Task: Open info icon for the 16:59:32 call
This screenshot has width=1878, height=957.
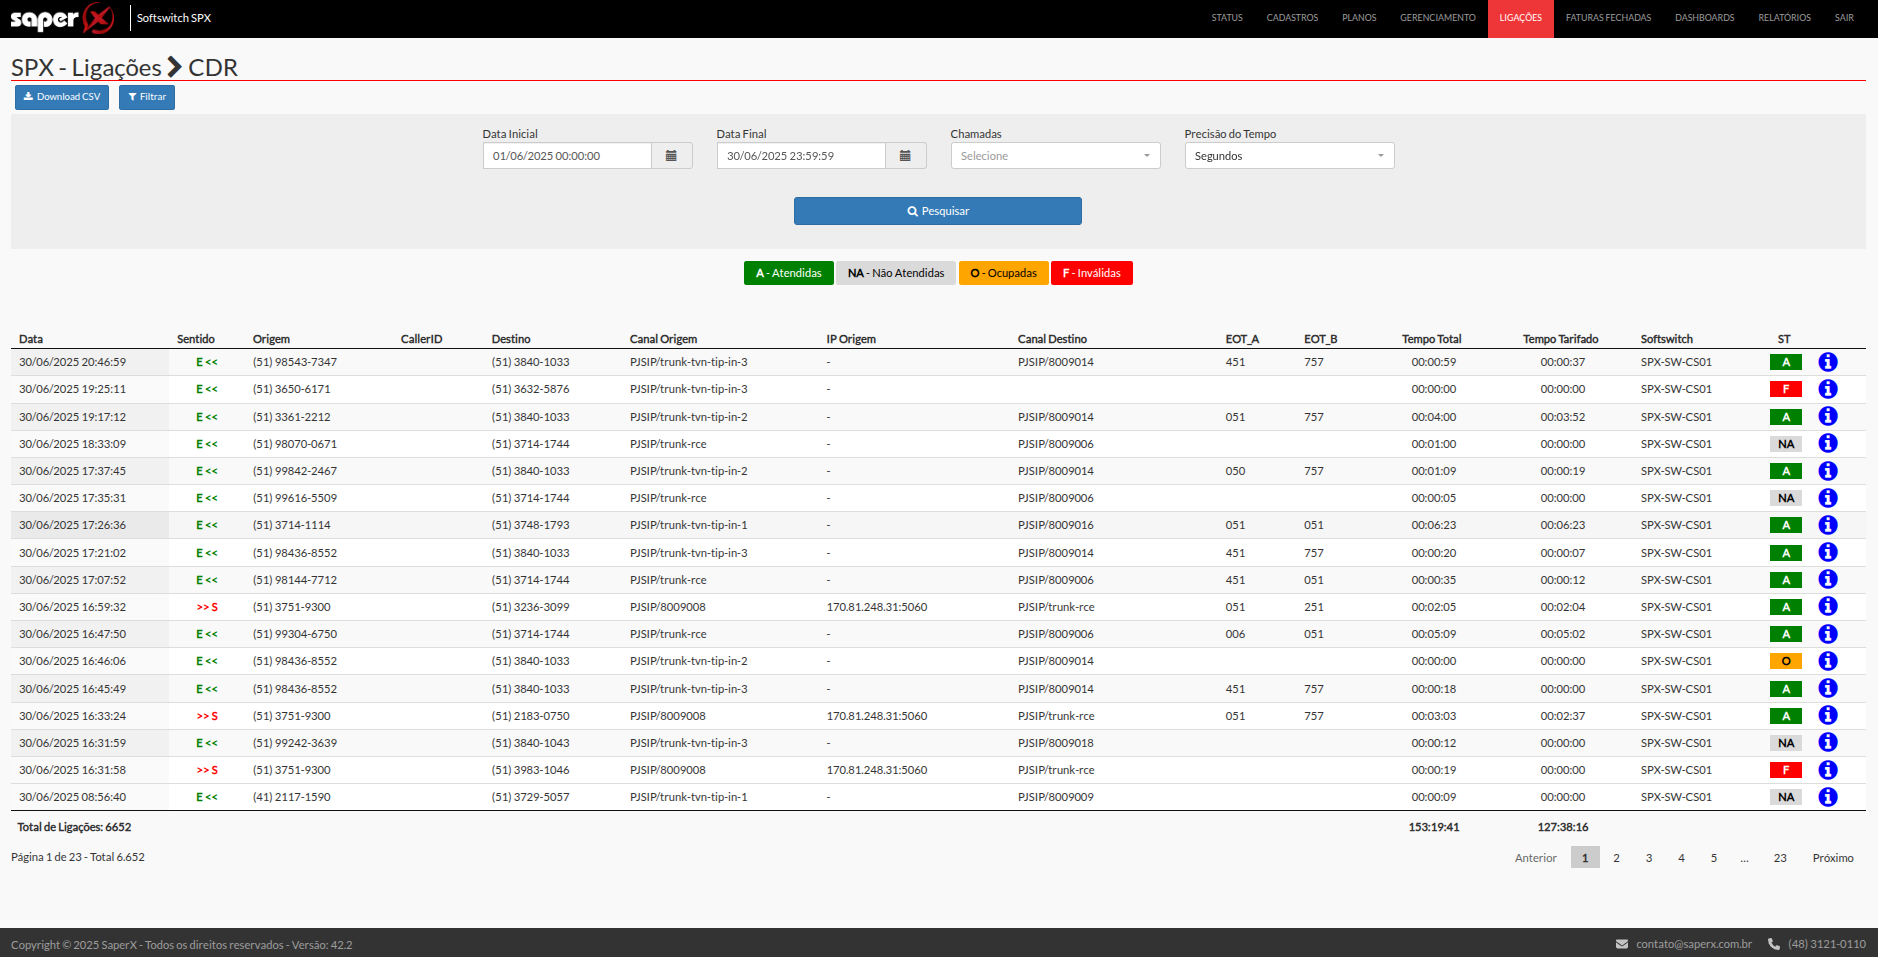Action: tap(1827, 606)
